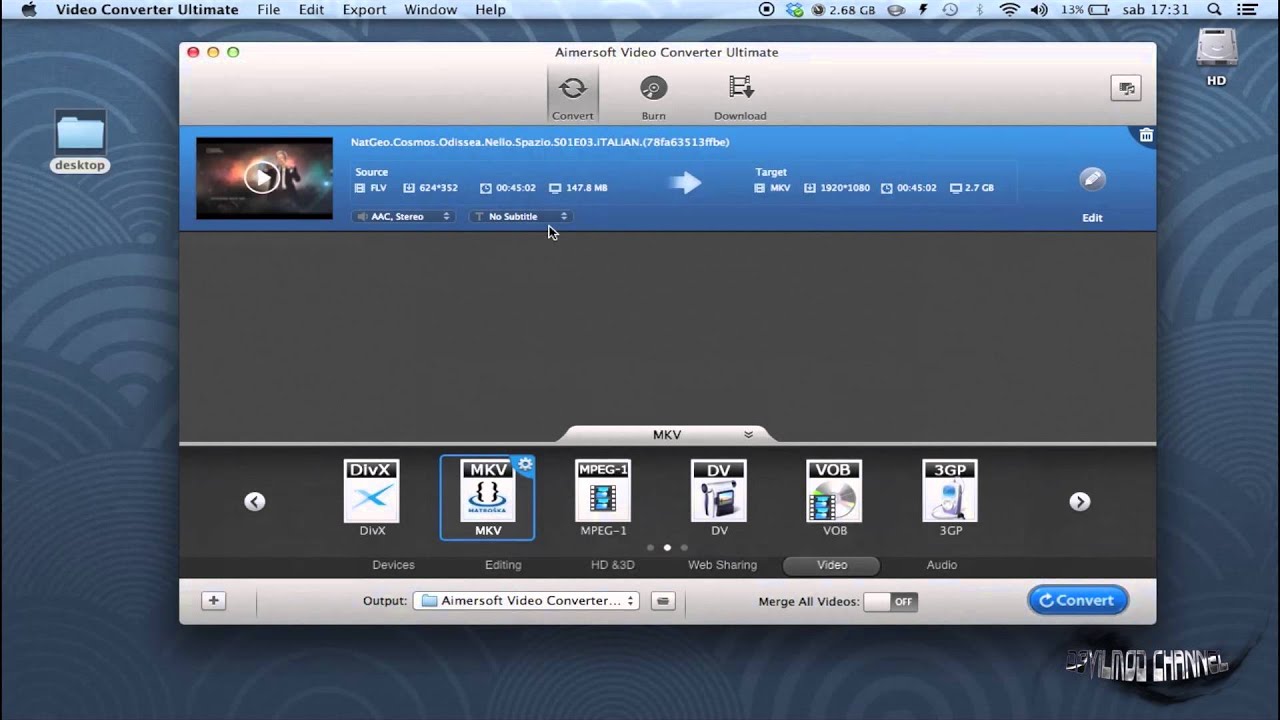The width and height of the screenshot is (1280, 720).
Task: Click the target size 2.7 GB
Action: click(x=979, y=188)
